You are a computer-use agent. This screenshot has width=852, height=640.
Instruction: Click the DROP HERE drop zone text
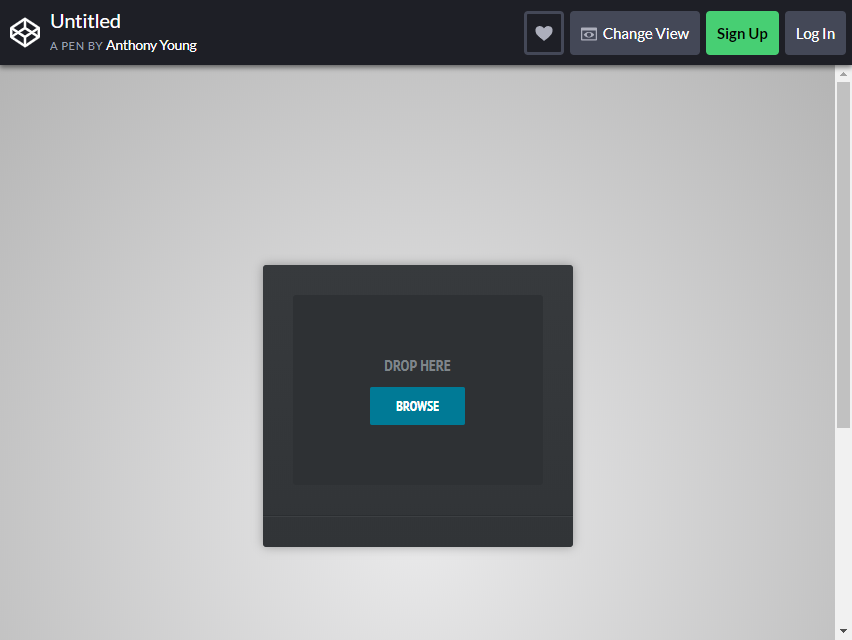point(417,366)
